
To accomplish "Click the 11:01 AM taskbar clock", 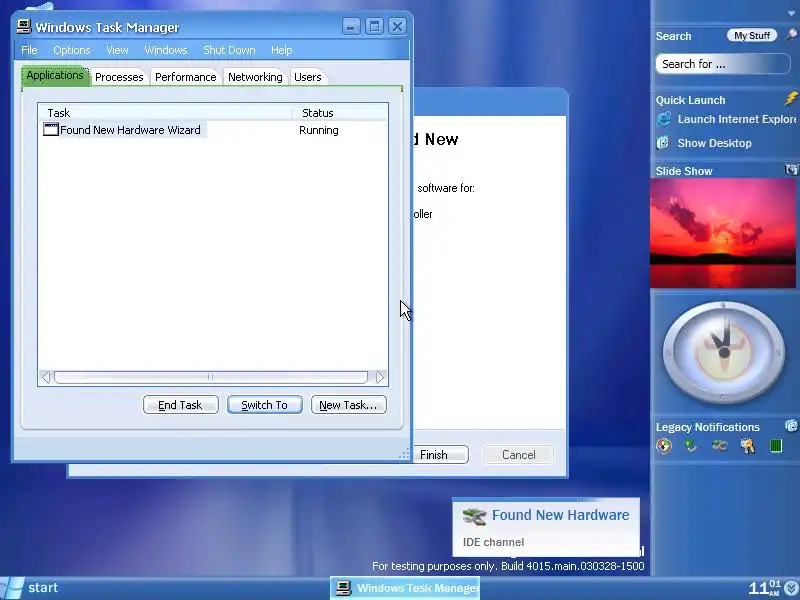I will click(765, 588).
